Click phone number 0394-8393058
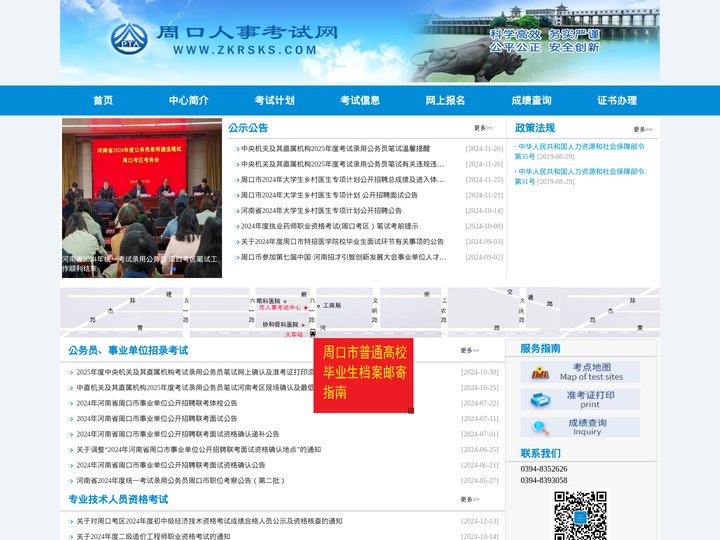The image size is (720, 540). [544, 480]
